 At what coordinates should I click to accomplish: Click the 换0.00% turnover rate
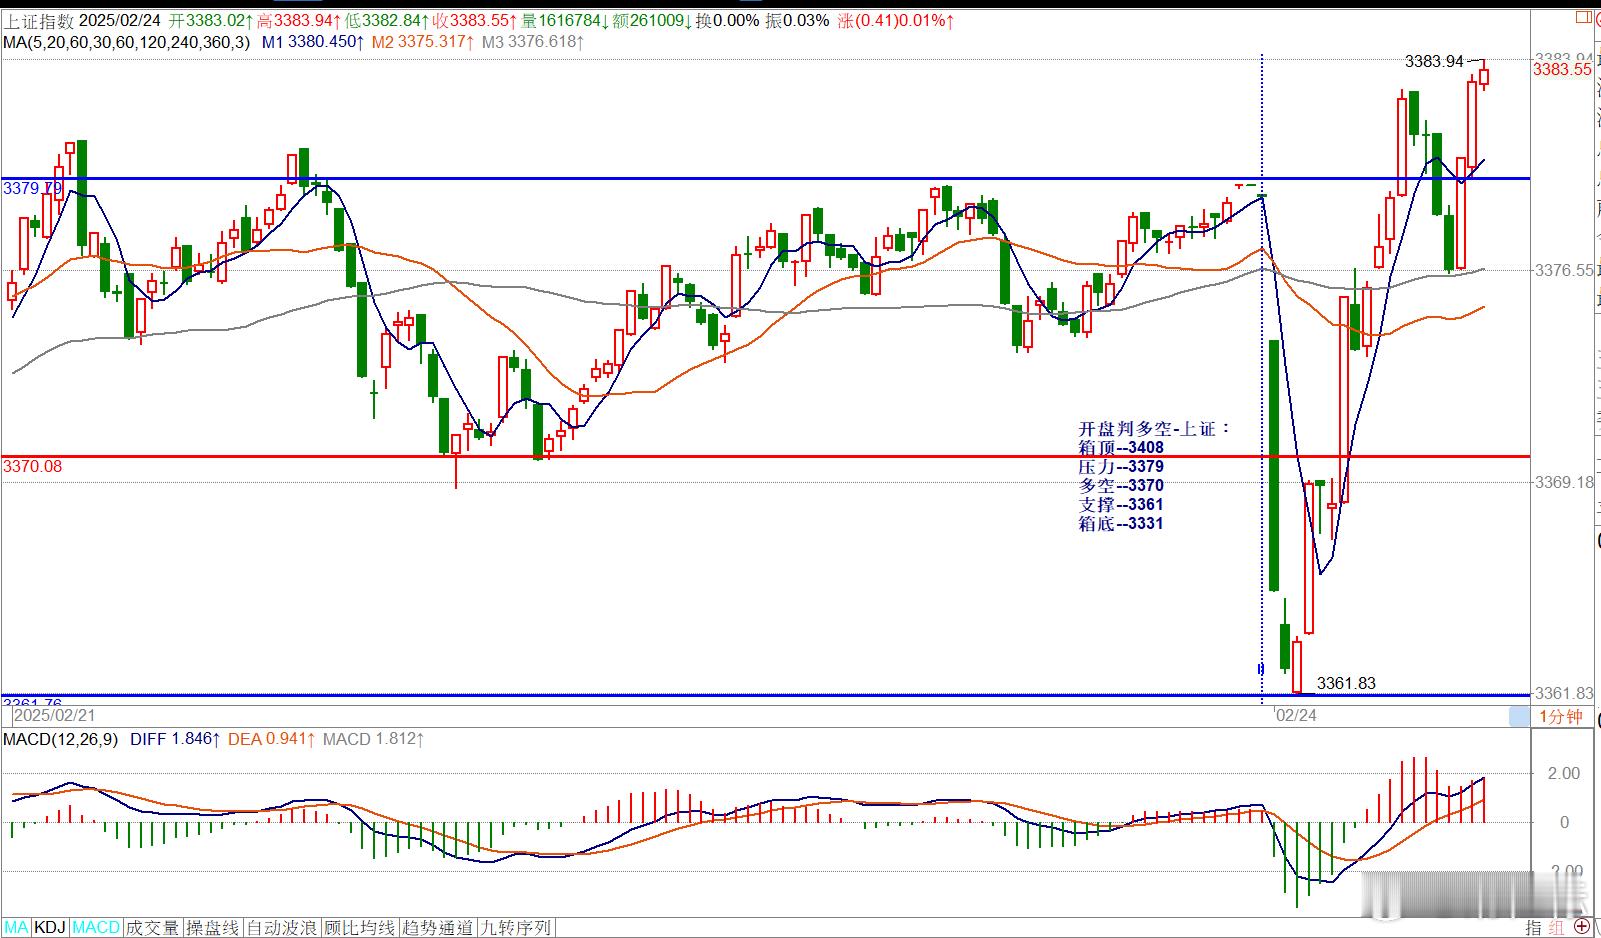[x=728, y=20]
